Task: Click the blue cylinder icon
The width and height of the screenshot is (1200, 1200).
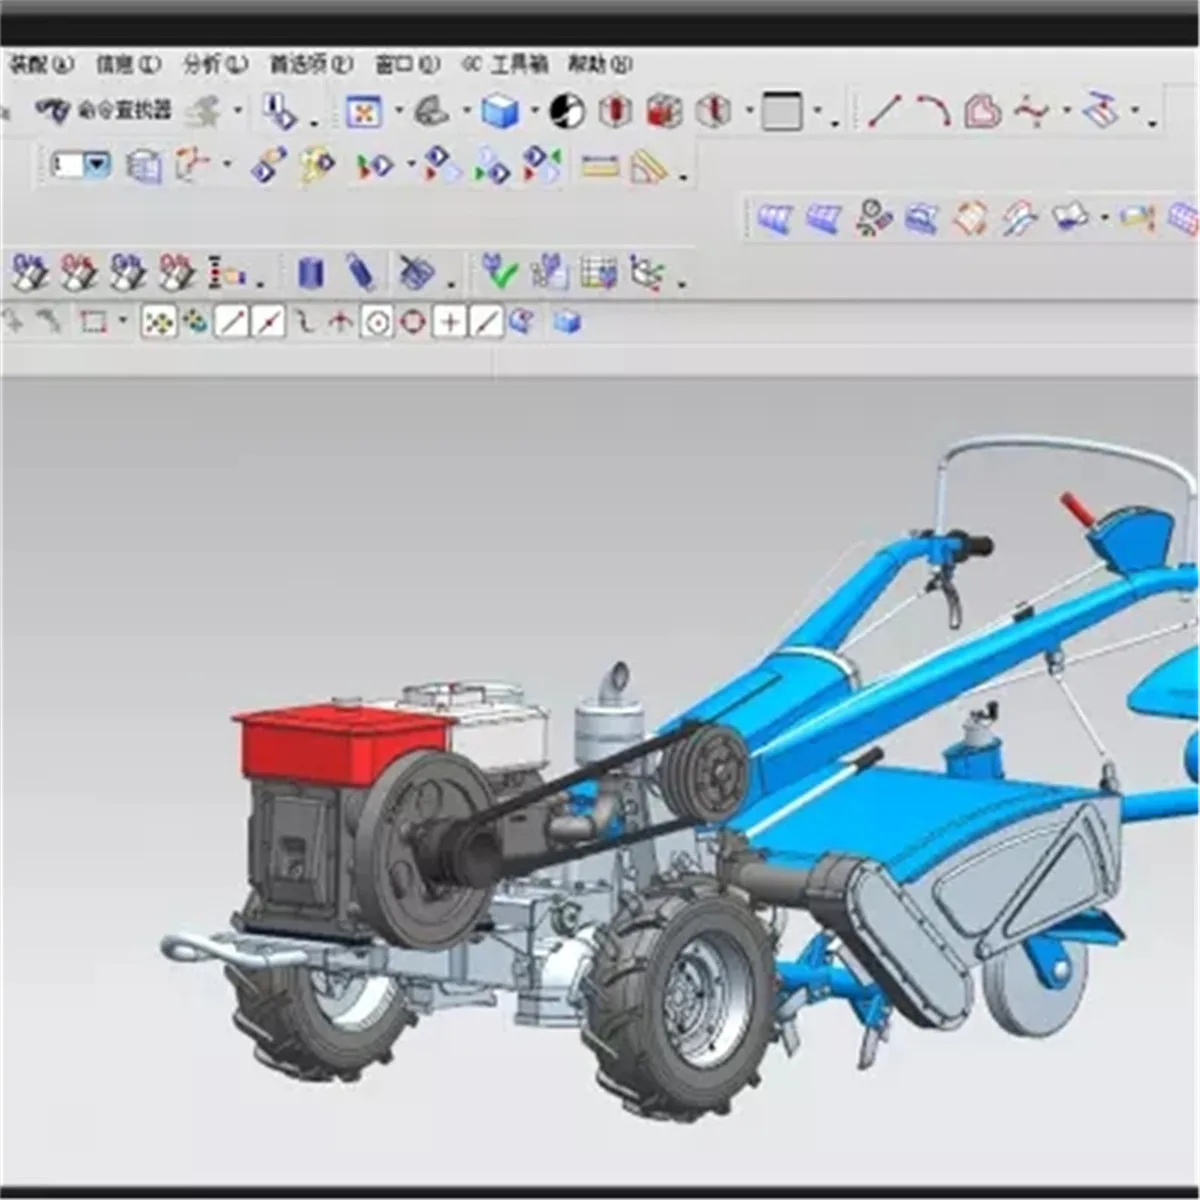Action: (312, 272)
